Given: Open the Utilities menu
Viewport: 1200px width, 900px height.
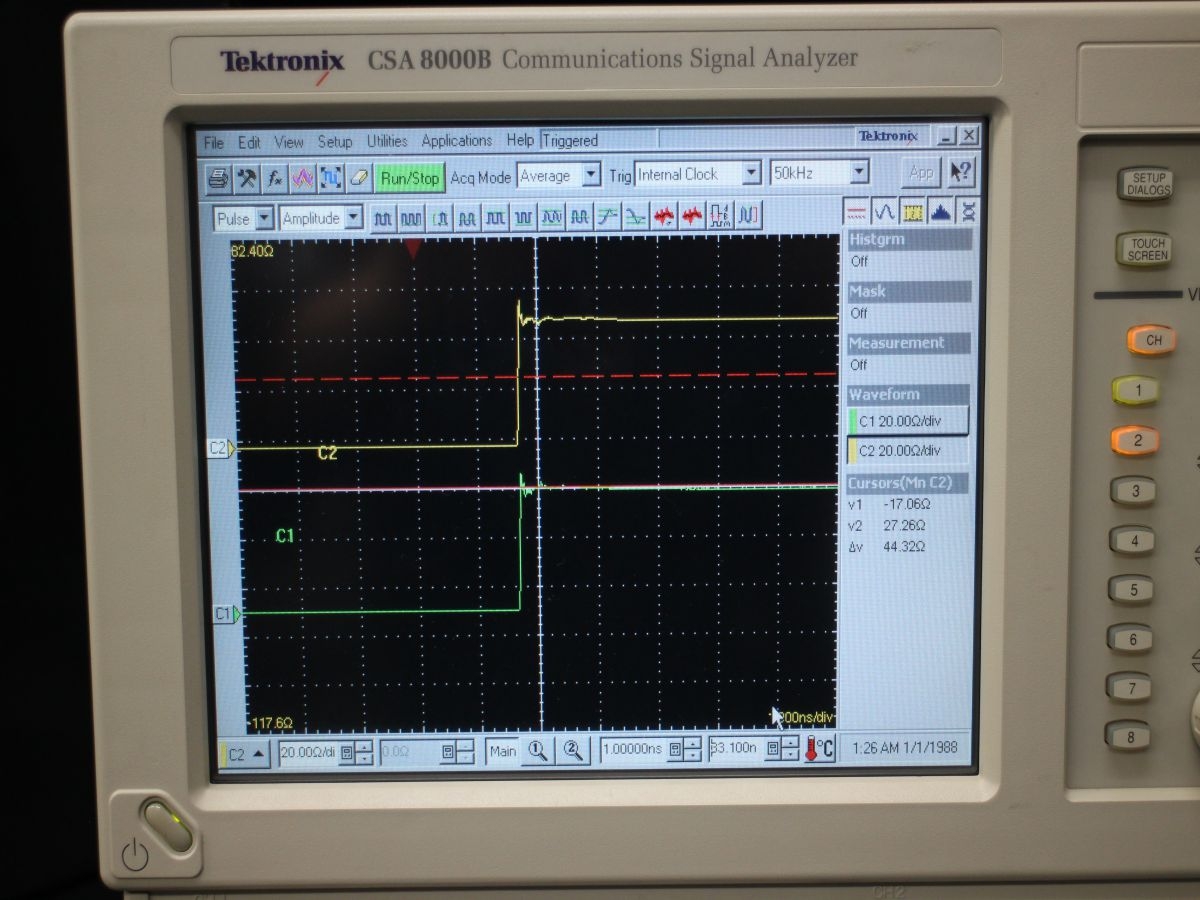Looking at the screenshot, I should (387, 141).
